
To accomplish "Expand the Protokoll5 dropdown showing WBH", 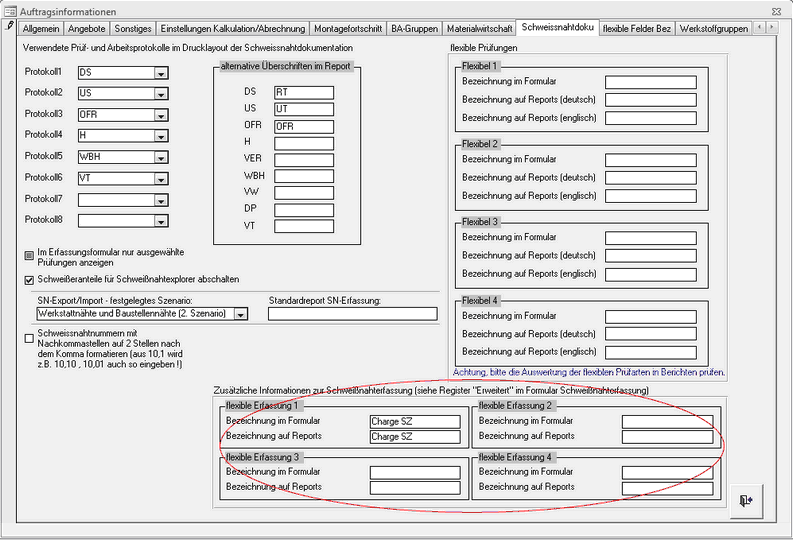I will click(160, 157).
